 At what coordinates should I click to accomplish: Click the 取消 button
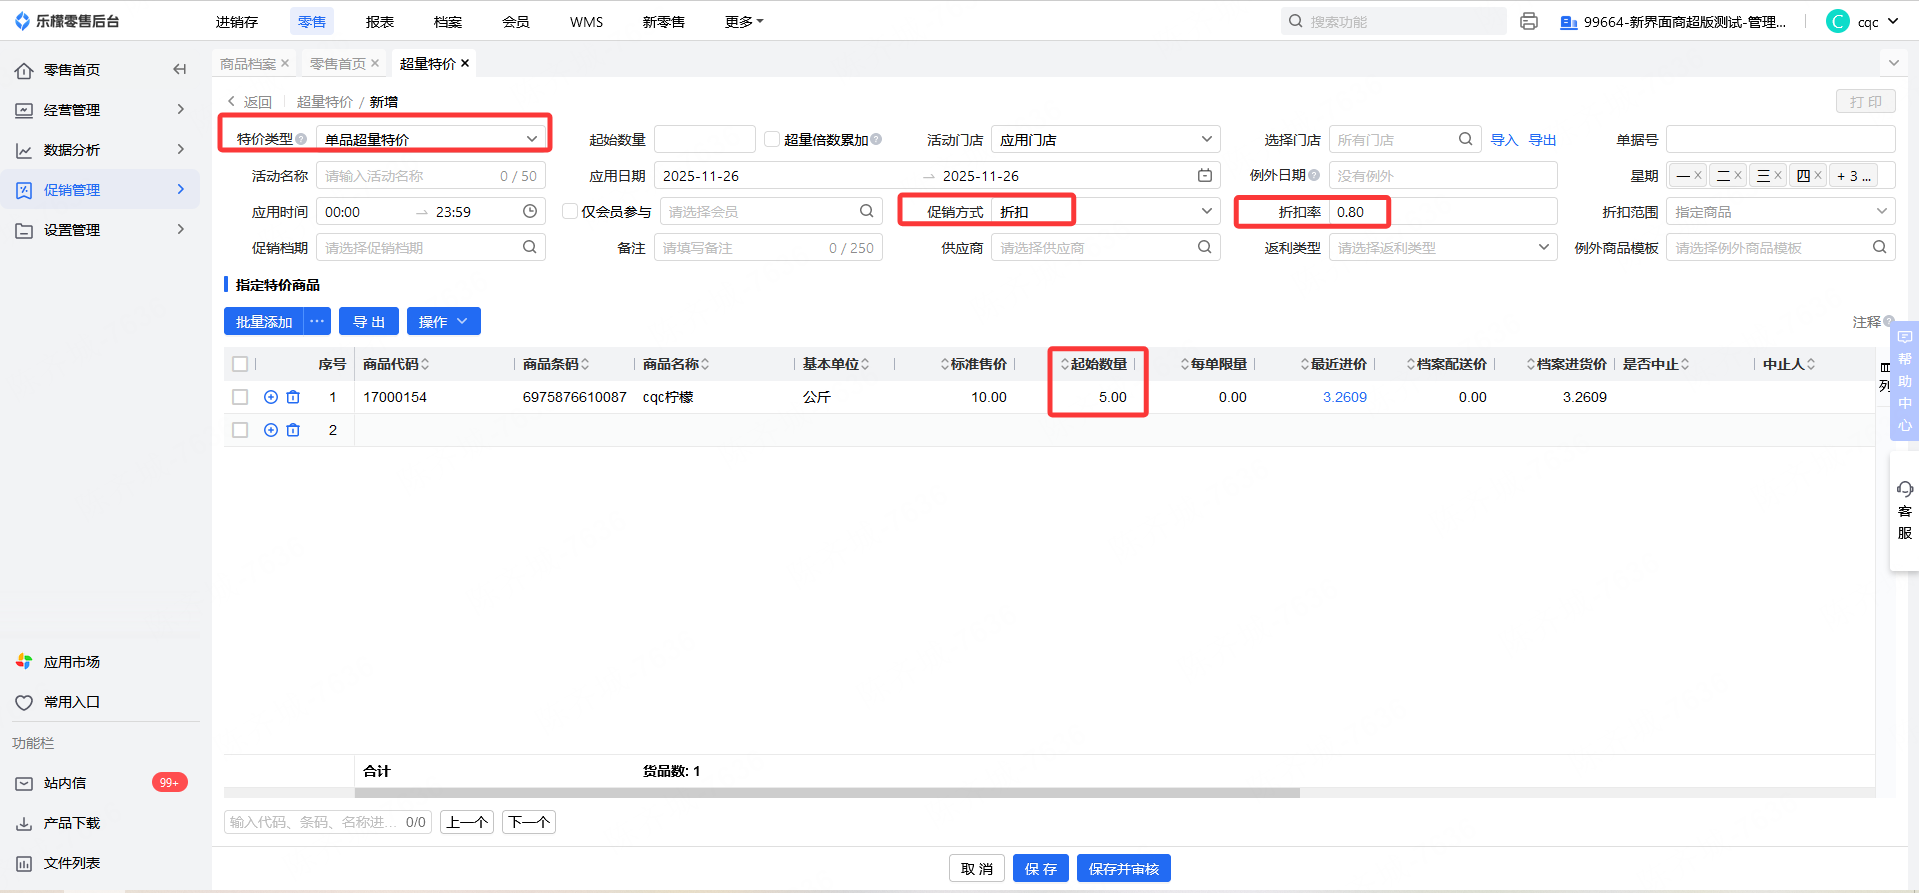click(x=977, y=868)
